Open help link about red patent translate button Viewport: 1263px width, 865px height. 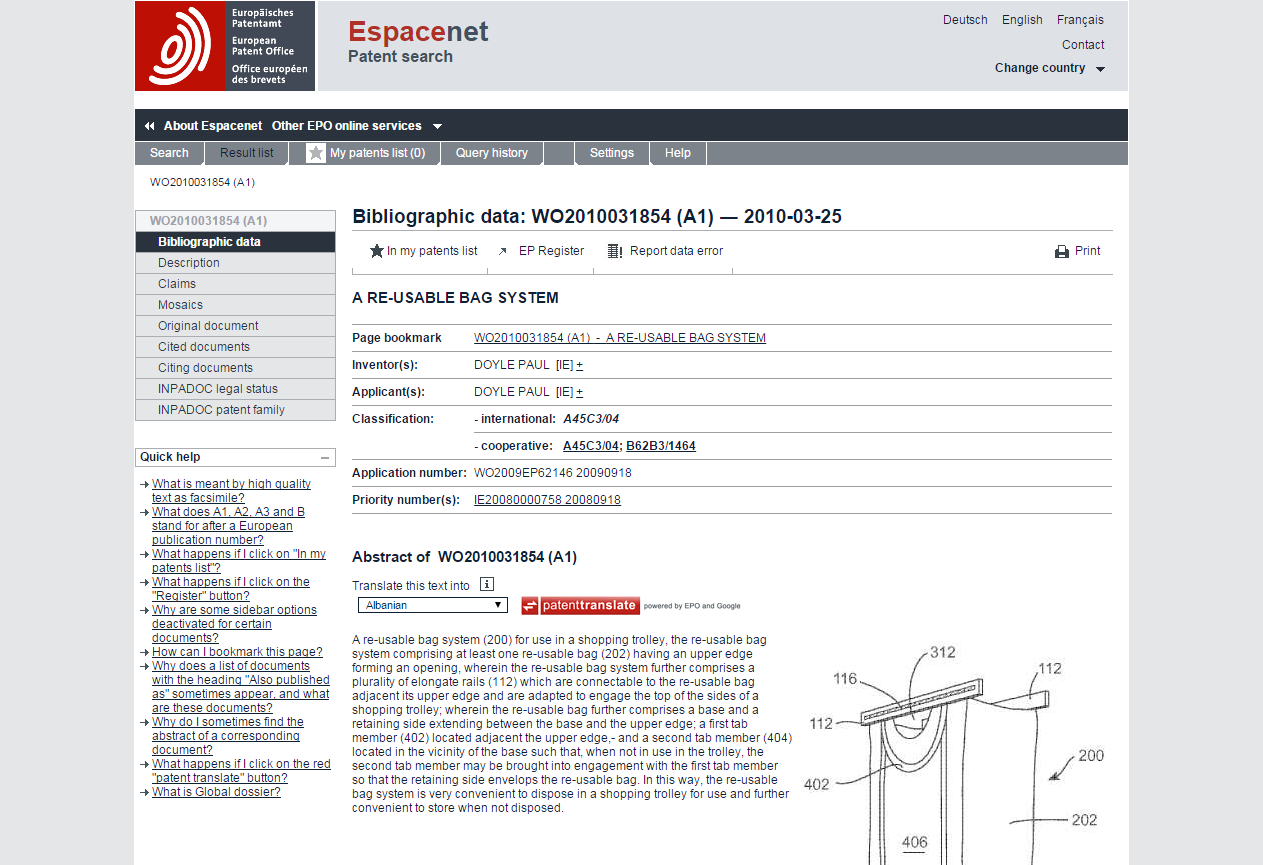(241, 771)
